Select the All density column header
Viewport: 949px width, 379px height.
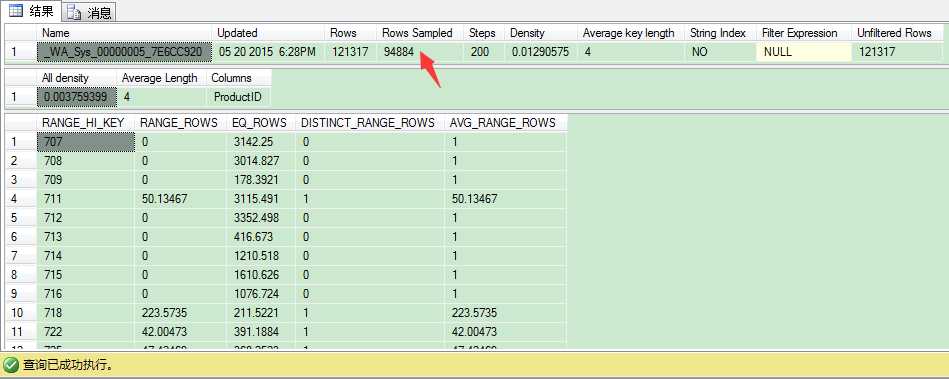point(77,78)
